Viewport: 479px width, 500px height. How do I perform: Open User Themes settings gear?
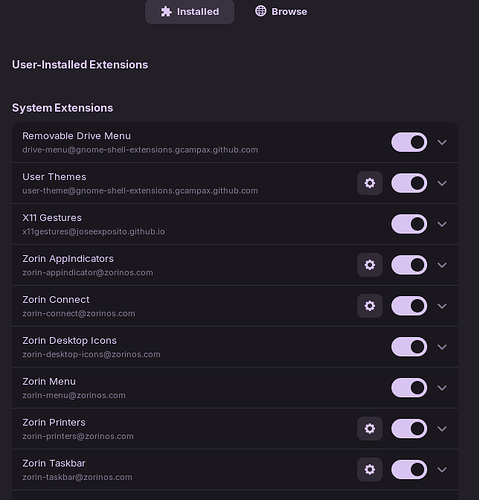[370, 183]
